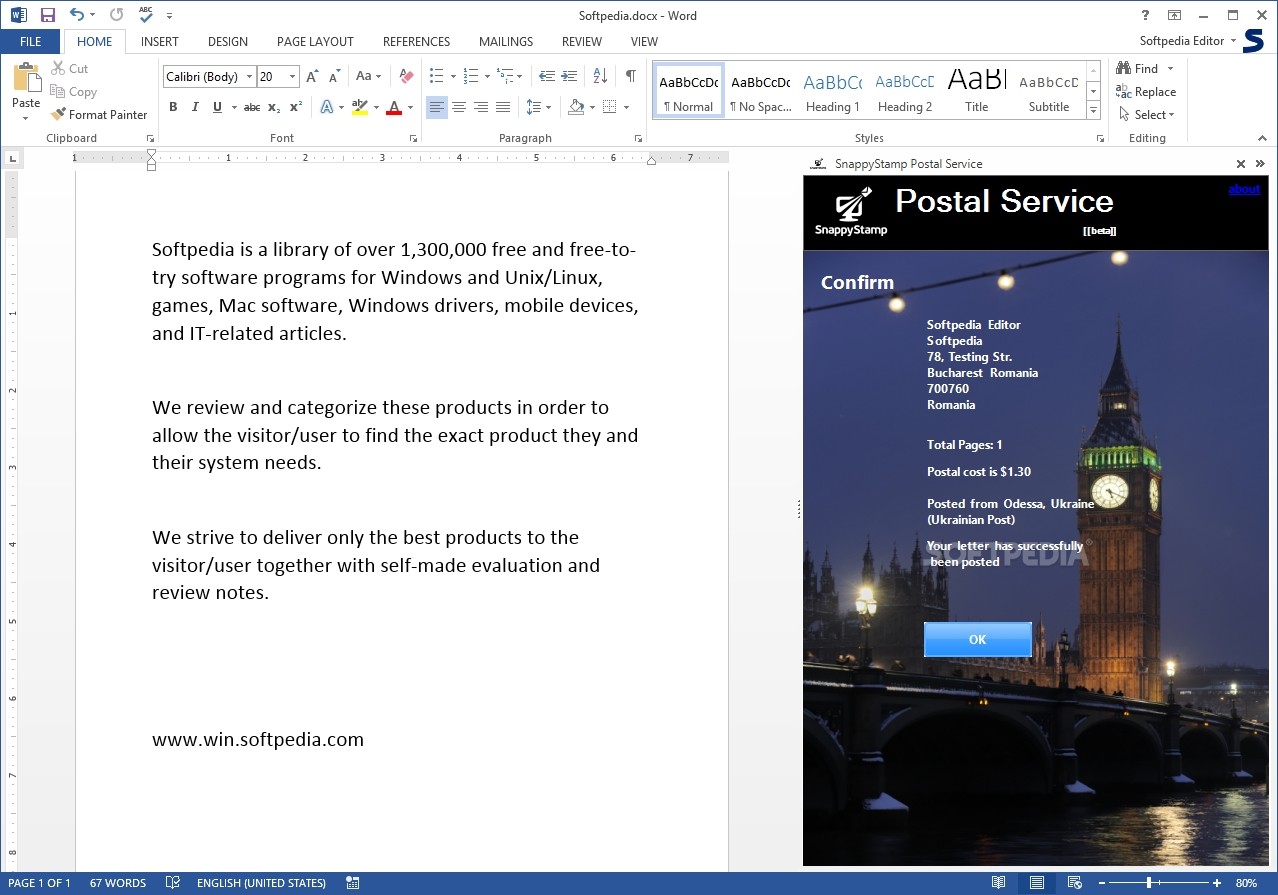Open the about link in SnappyStamp
The image size is (1278, 895).
point(1244,189)
